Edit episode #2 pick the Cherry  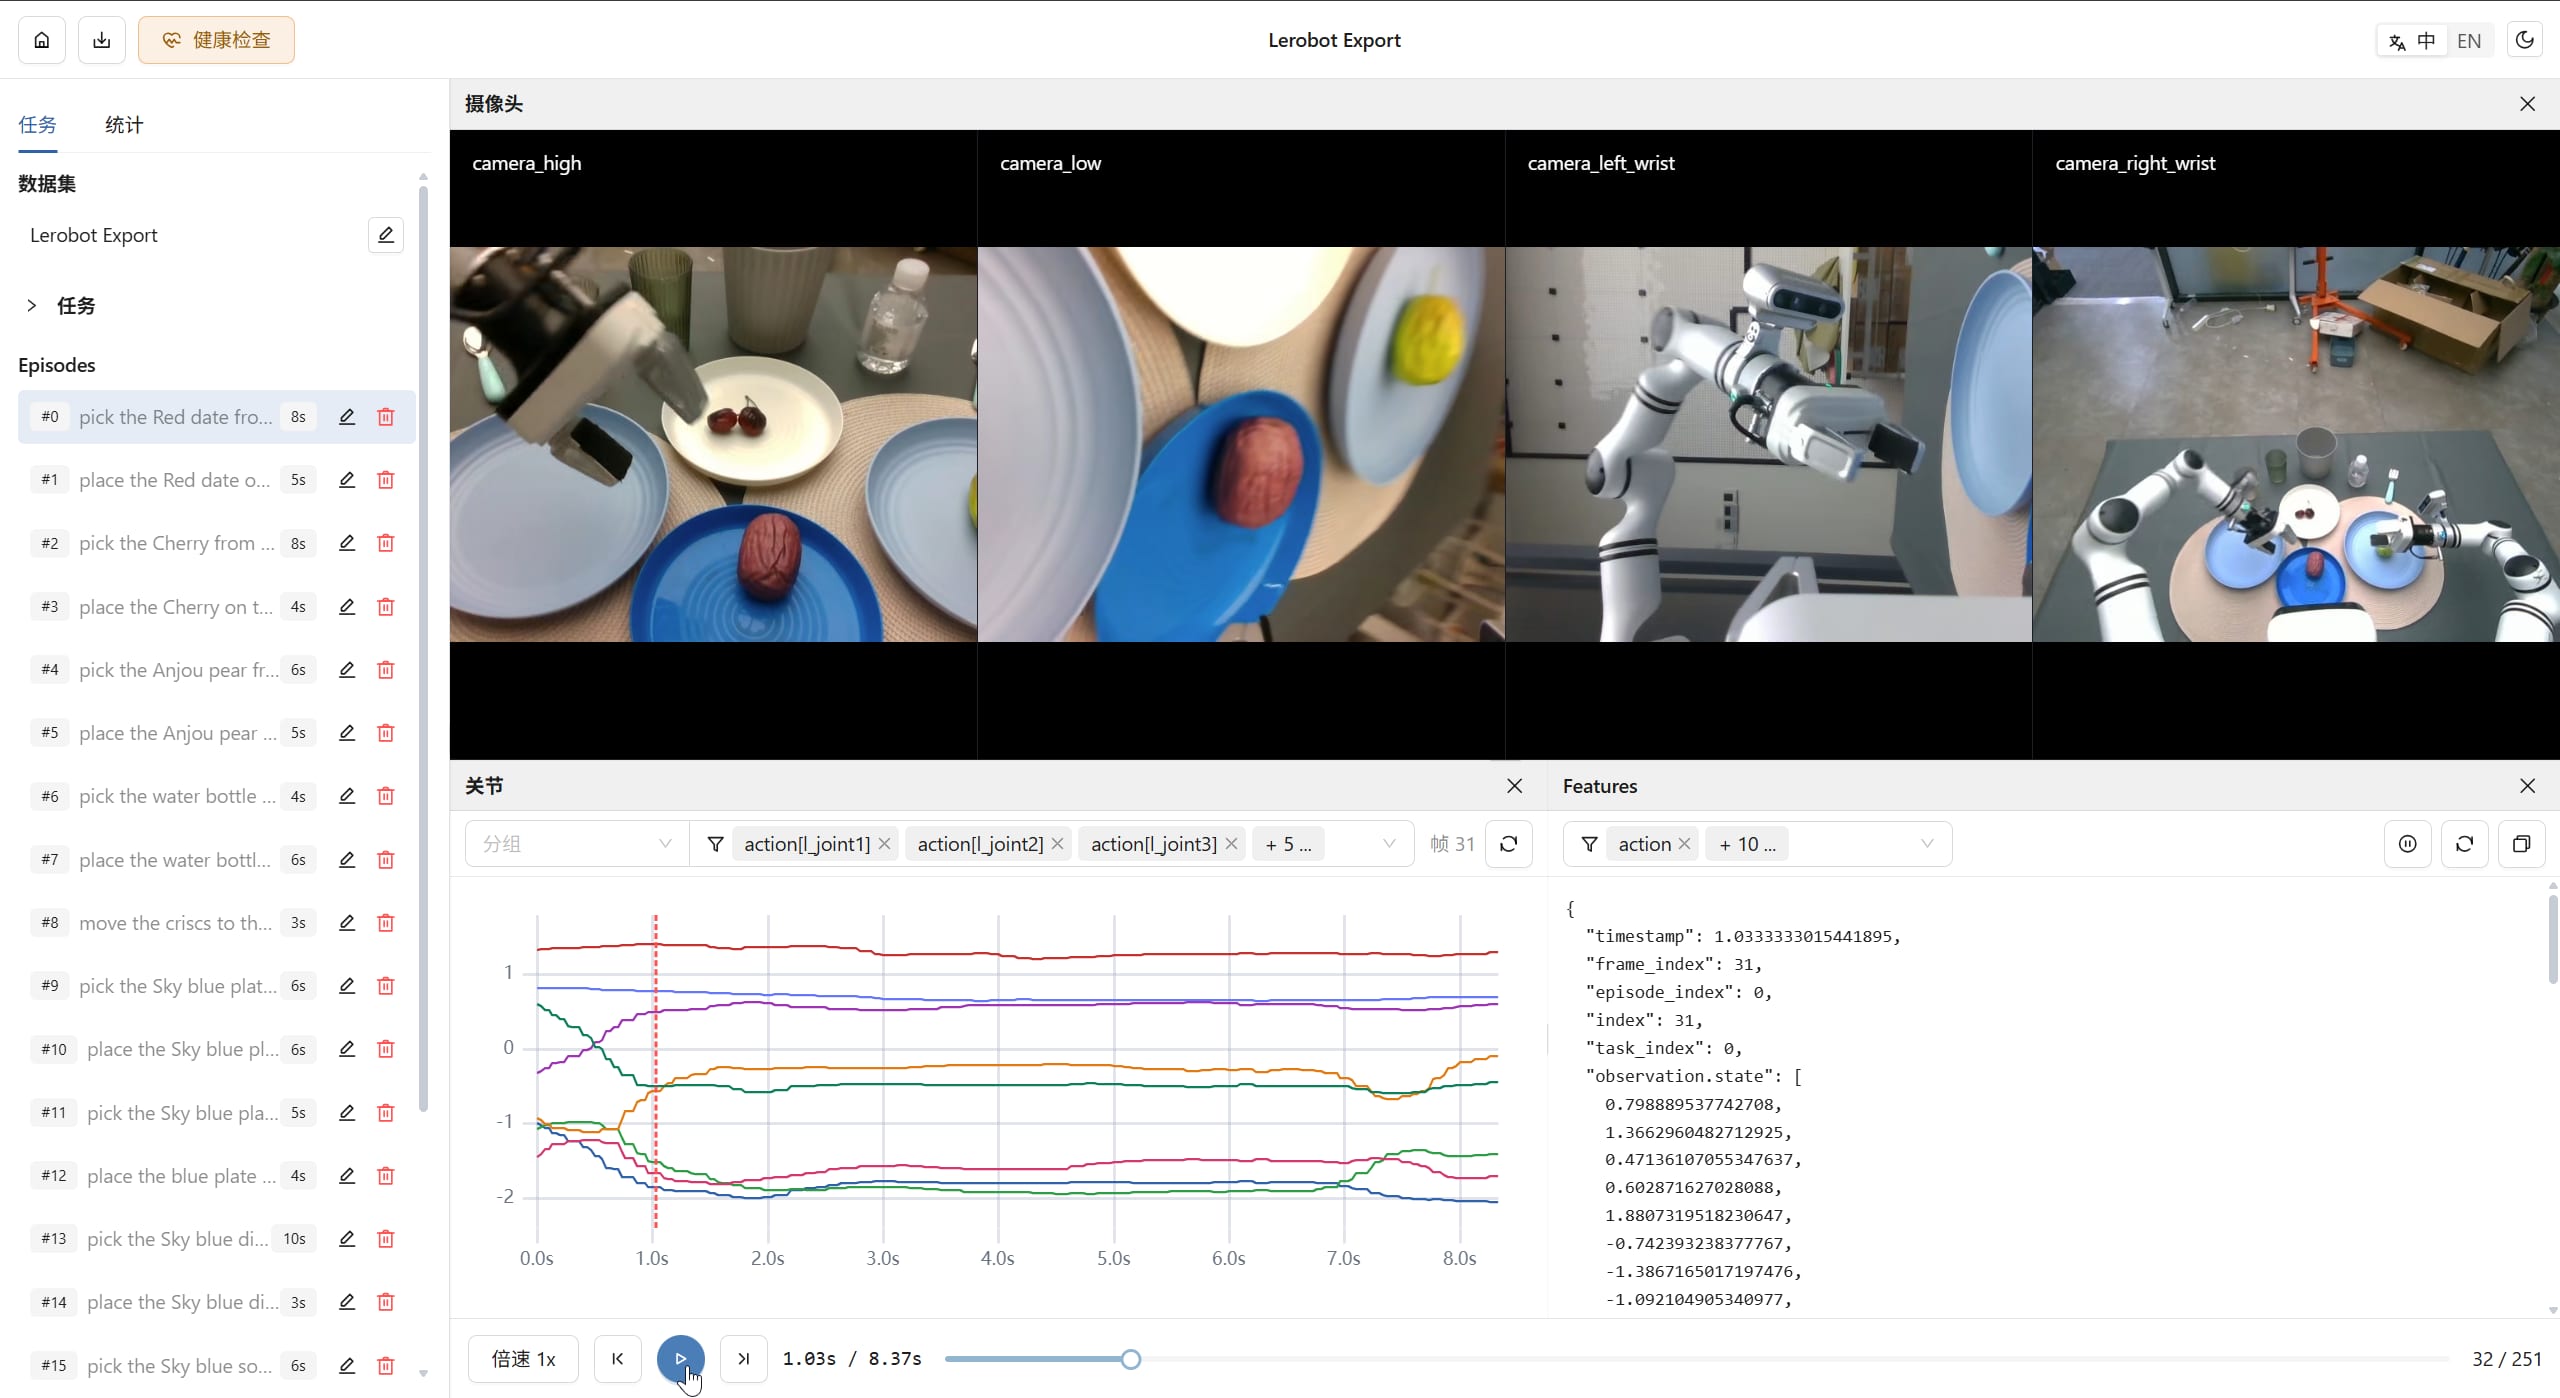point(347,543)
